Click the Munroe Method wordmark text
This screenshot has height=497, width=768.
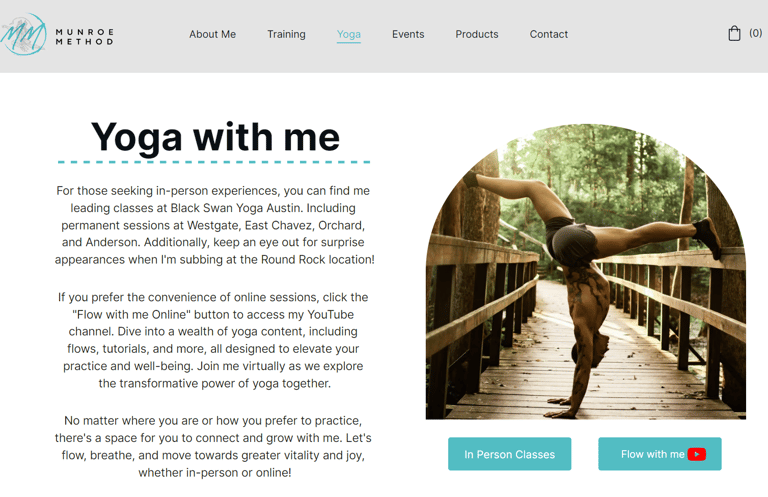(x=84, y=37)
